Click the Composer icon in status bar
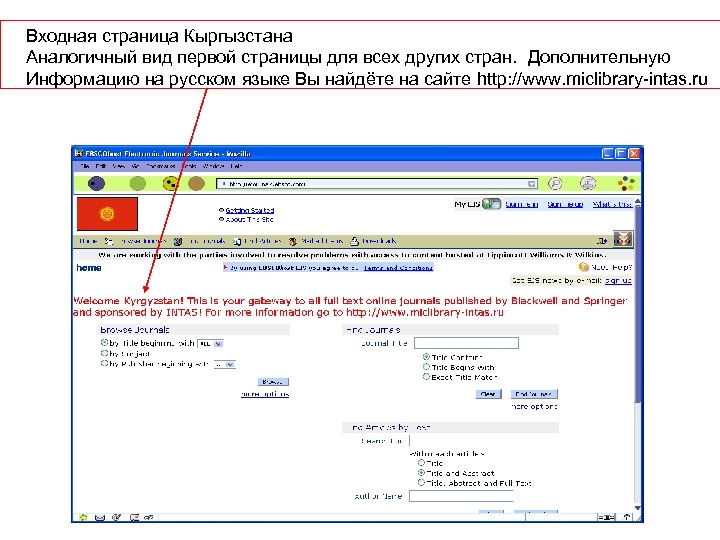 (117, 518)
